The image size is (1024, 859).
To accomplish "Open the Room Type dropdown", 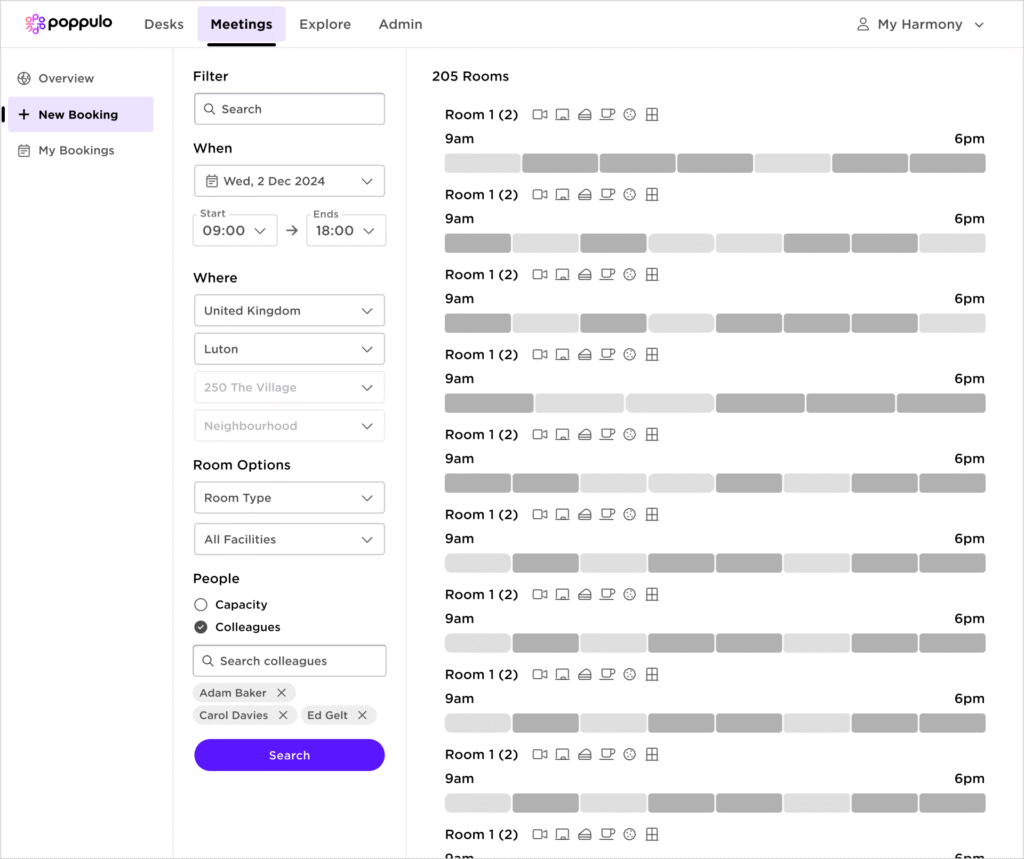I will click(289, 498).
